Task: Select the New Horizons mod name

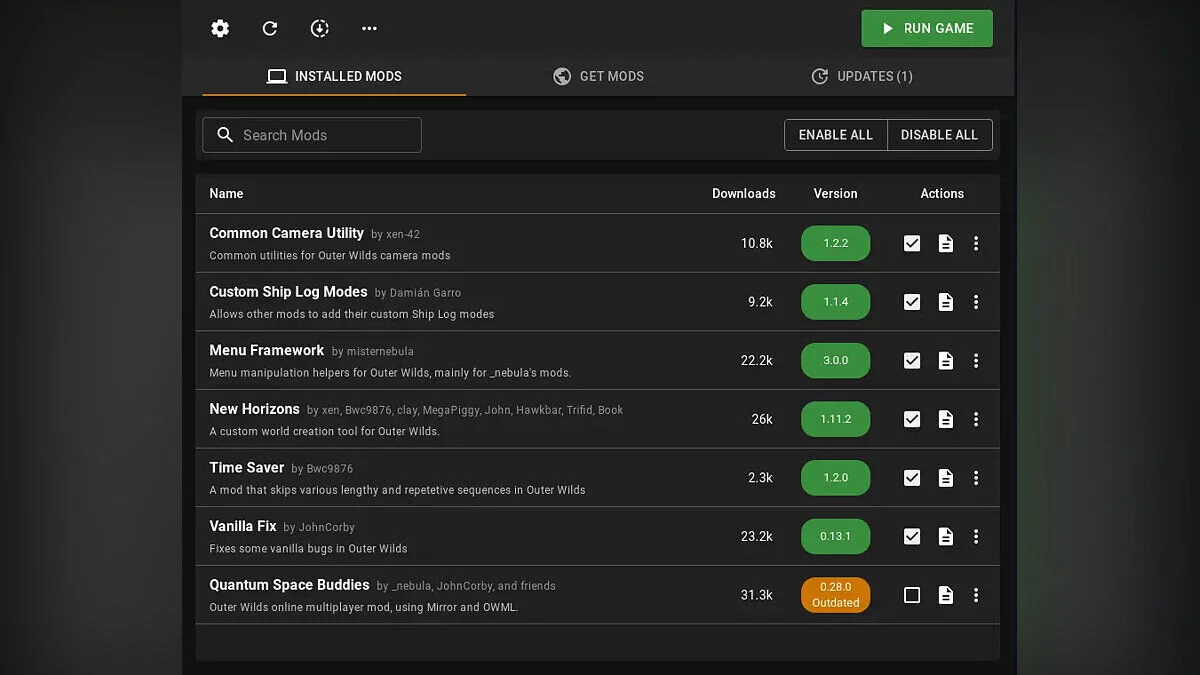Action: pos(254,409)
